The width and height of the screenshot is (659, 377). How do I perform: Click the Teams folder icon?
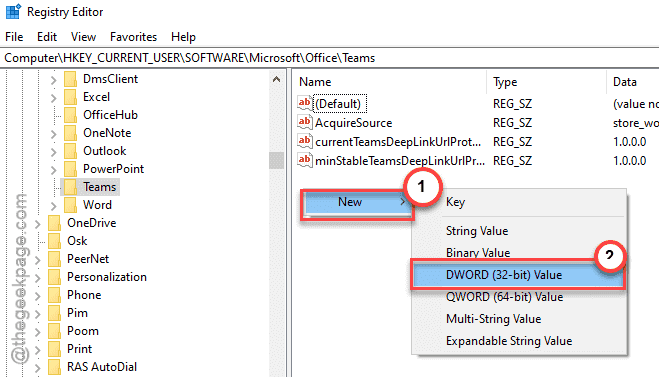tap(71, 187)
